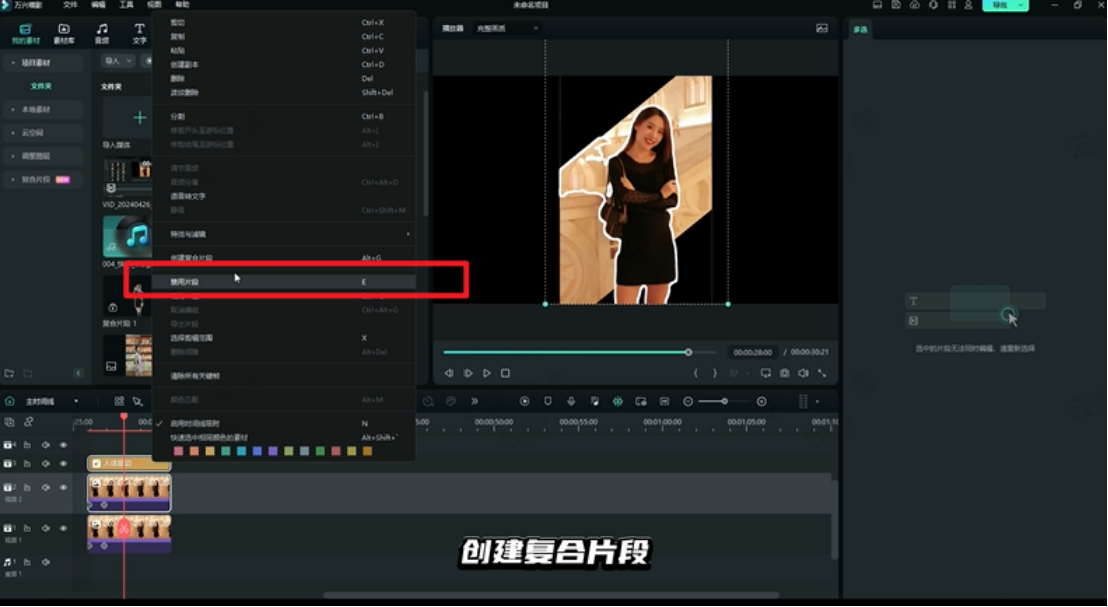Viewport: 1108px width, 607px height.
Task: Click the timeline zoom-out minus icon
Action: coord(688,401)
